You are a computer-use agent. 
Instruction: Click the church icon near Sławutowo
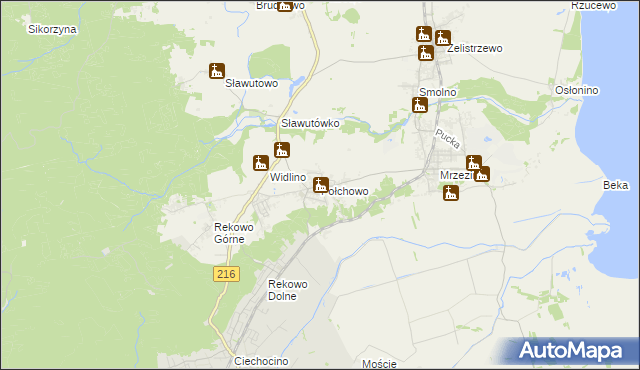217,71
